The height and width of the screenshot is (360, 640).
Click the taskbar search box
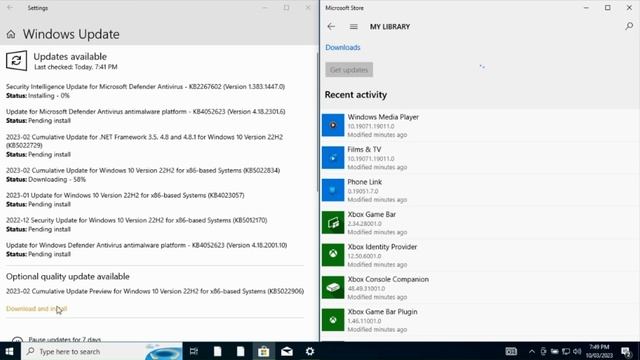102,351
